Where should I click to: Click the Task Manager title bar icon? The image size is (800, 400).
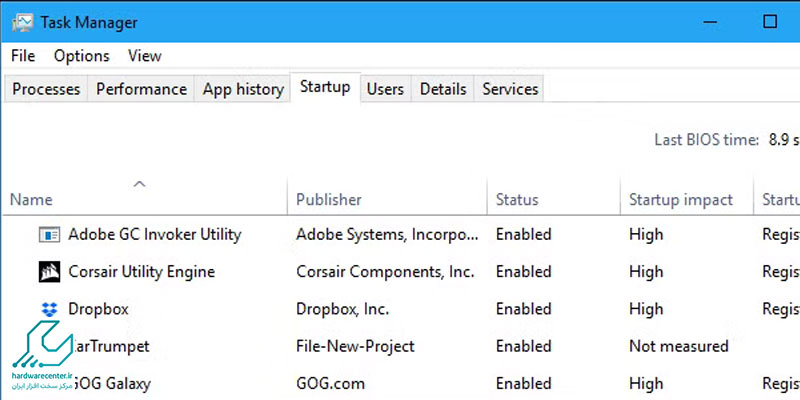[x=22, y=22]
